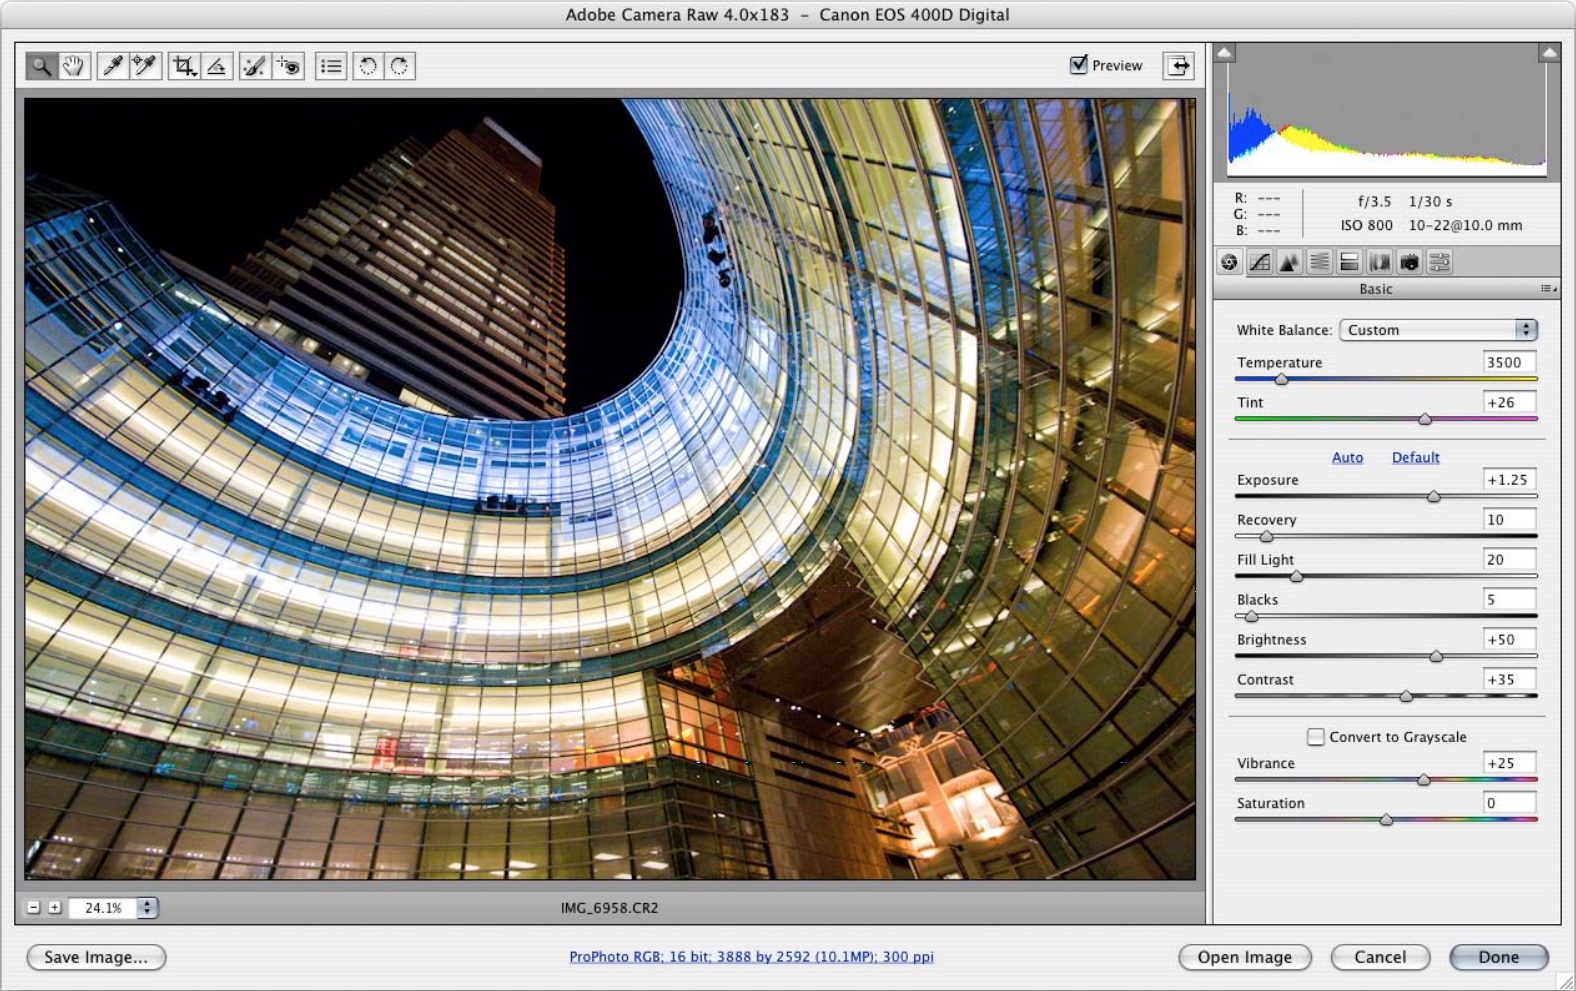The height and width of the screenshot is (991, 1576).
Task: Click the Exposure slider handle
Action: click(x=1434, y=496)
